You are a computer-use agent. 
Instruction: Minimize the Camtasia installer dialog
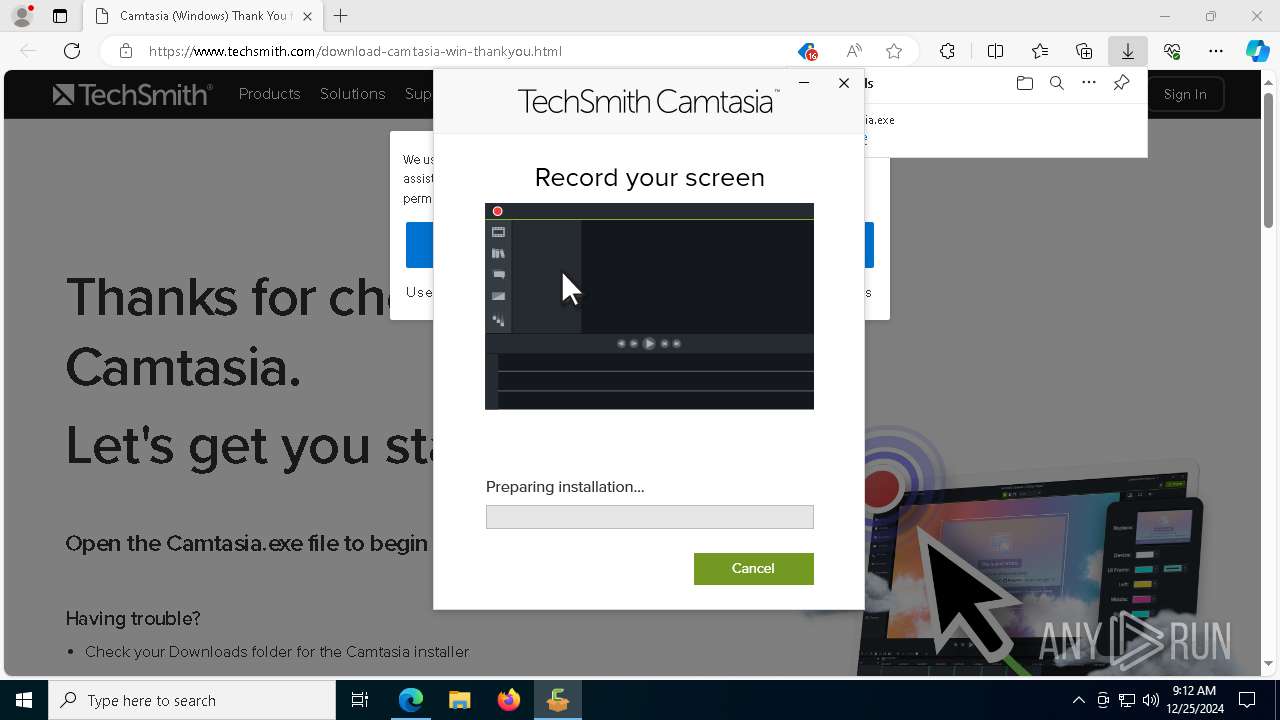click(804, 83)
